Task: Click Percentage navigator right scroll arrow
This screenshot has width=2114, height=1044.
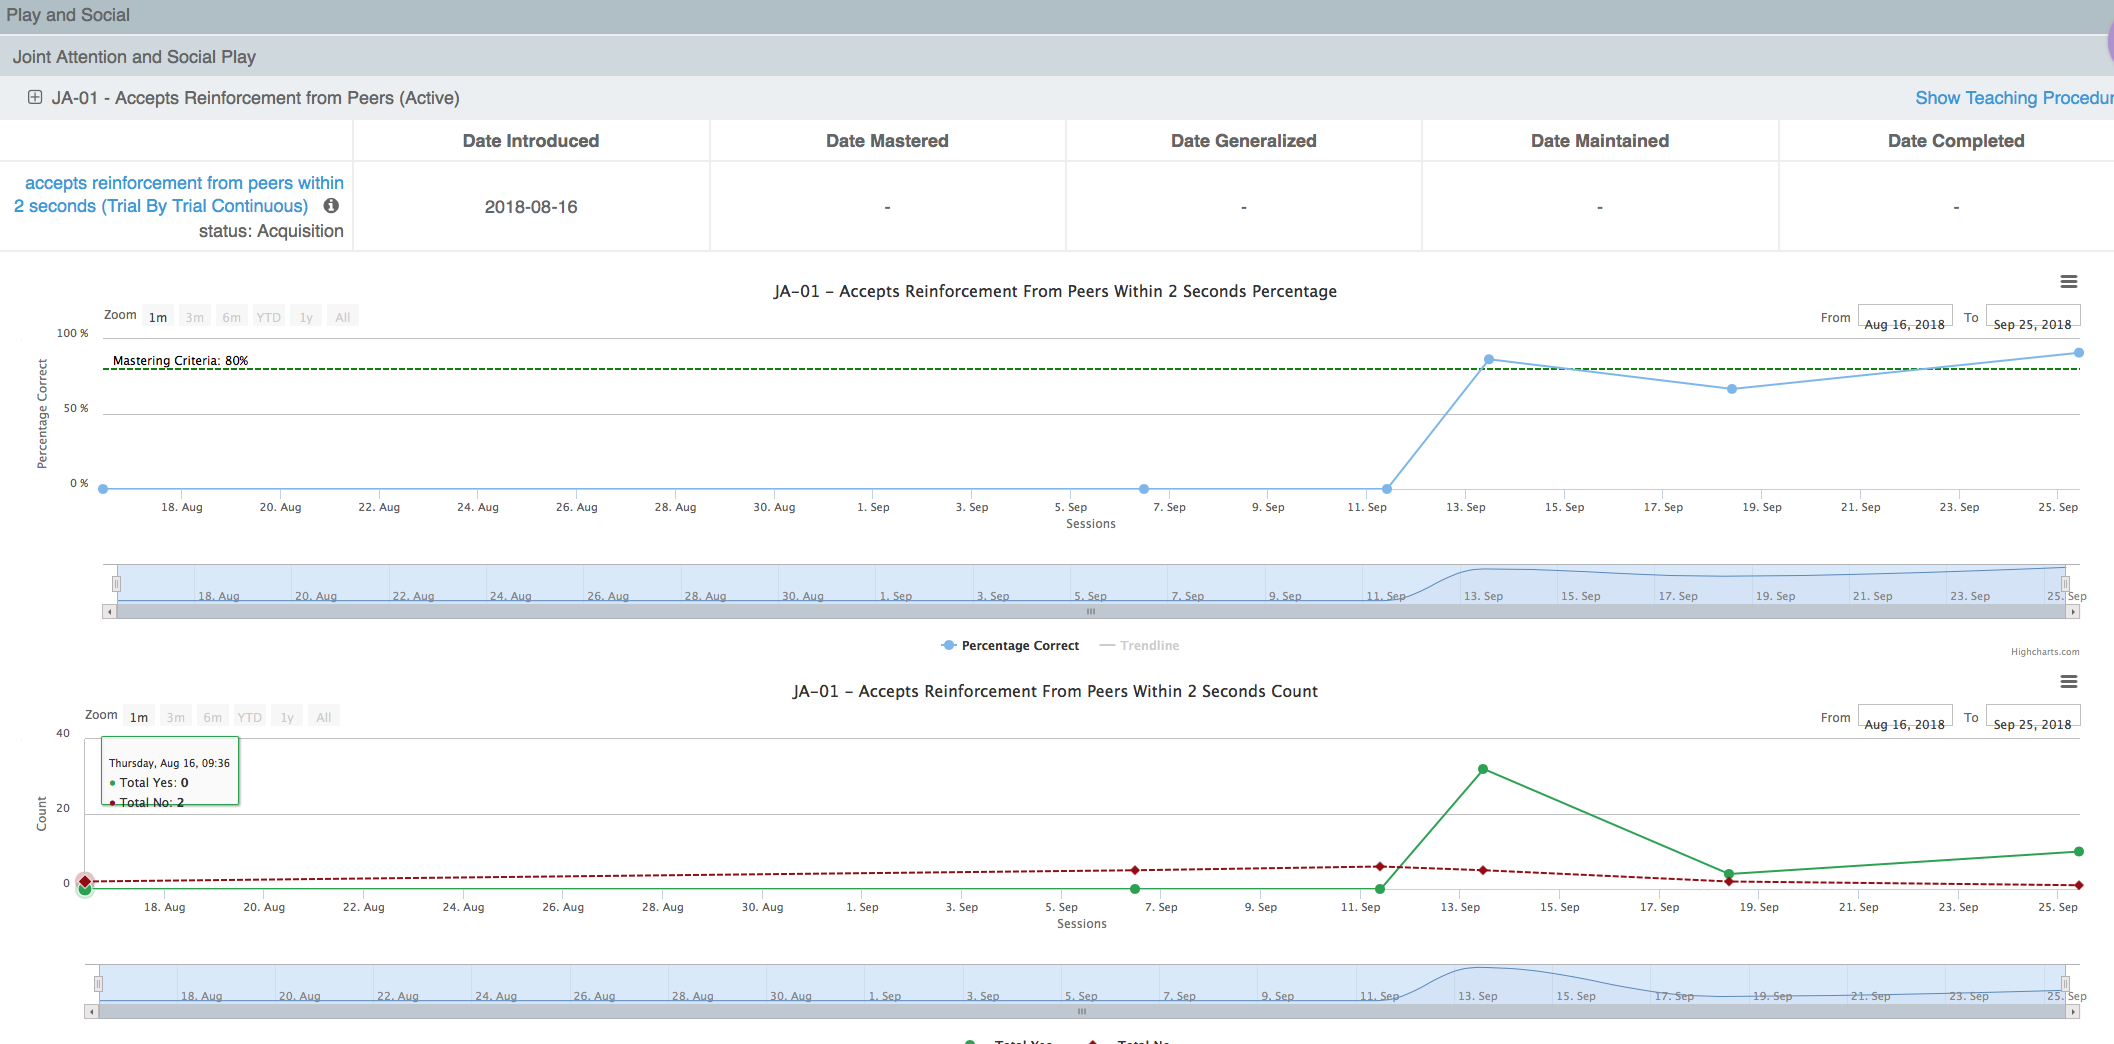Action: [x=2073, y=611]
